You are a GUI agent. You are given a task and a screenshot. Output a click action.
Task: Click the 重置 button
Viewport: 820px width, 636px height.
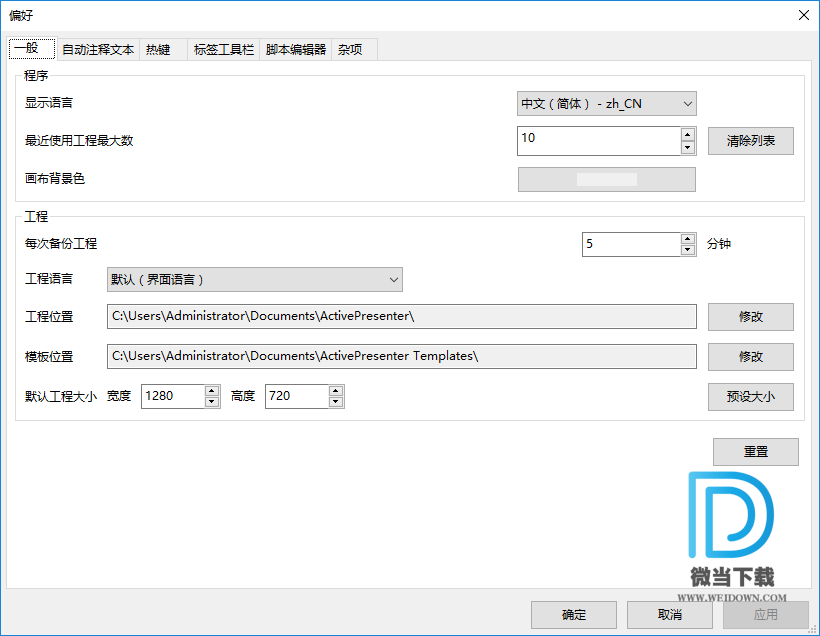(756, 452)
